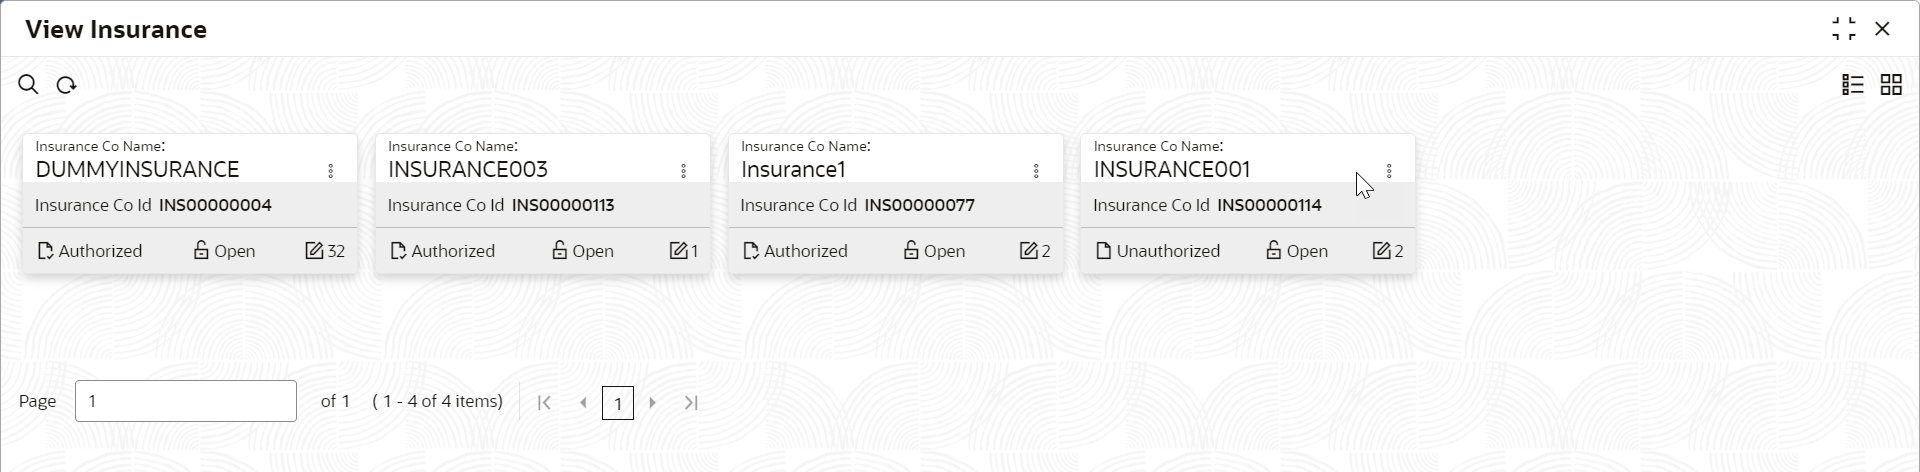Open the INSURANCE001 card more options menu
This screenshot has width=1920, height=472.
(1389, 171)
